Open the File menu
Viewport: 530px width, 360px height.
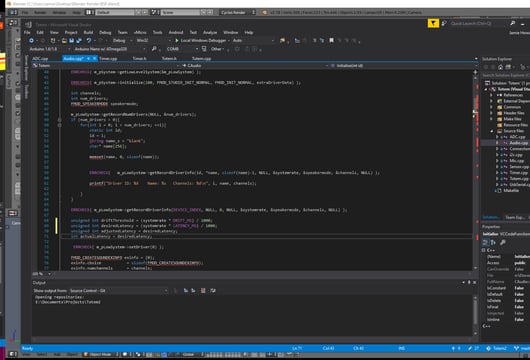pyautogui.click(x=27, y=32)
